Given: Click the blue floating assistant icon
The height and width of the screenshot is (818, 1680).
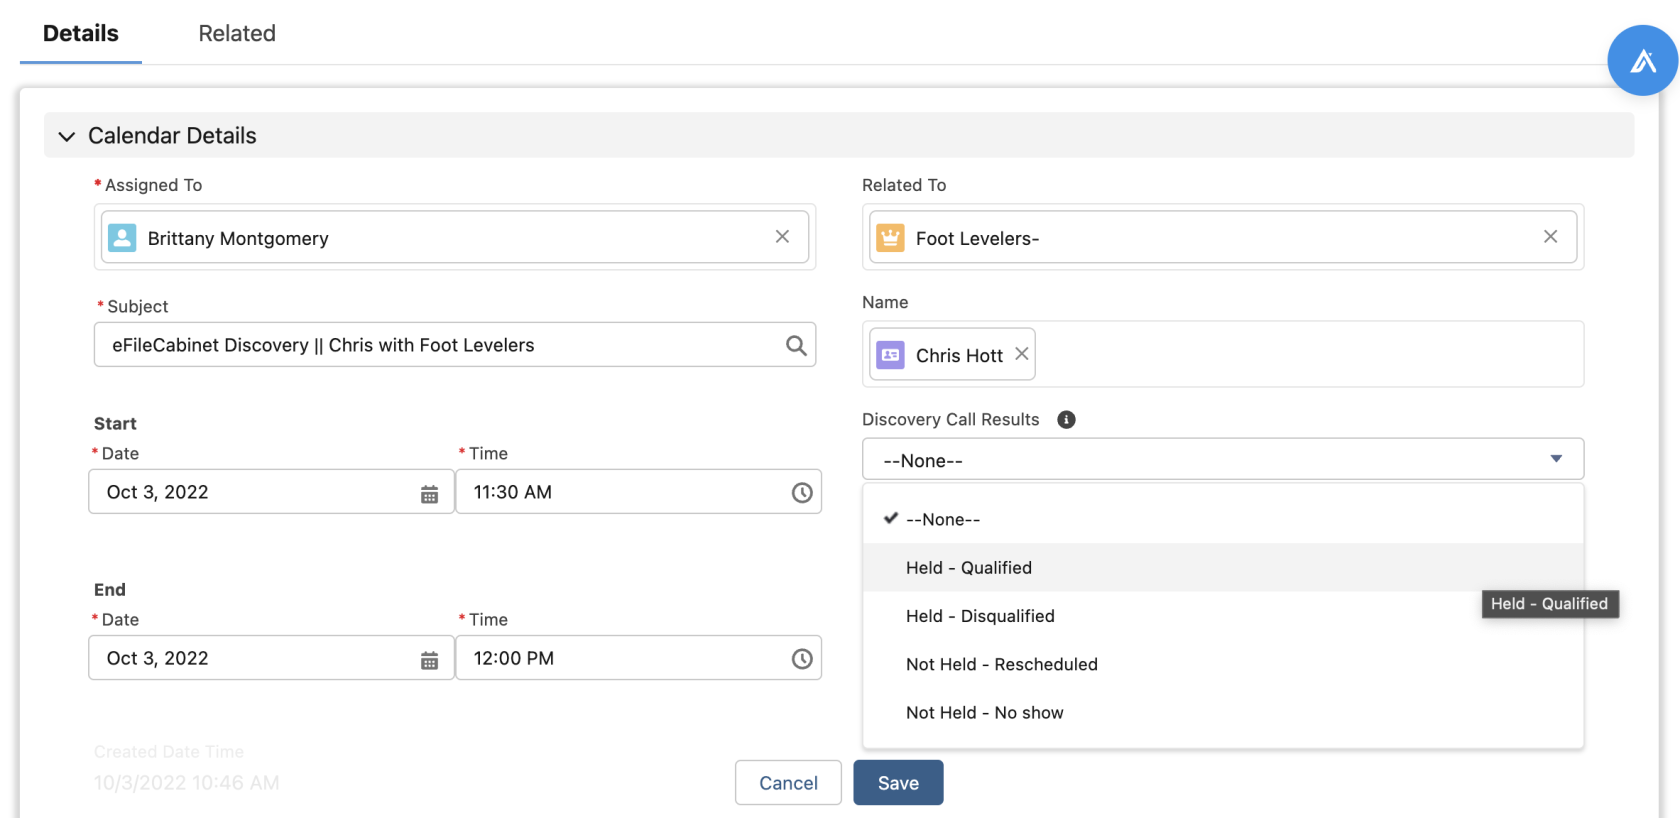Looking at the screenshot, I should pyautogui.click(x=1642, y=61).
